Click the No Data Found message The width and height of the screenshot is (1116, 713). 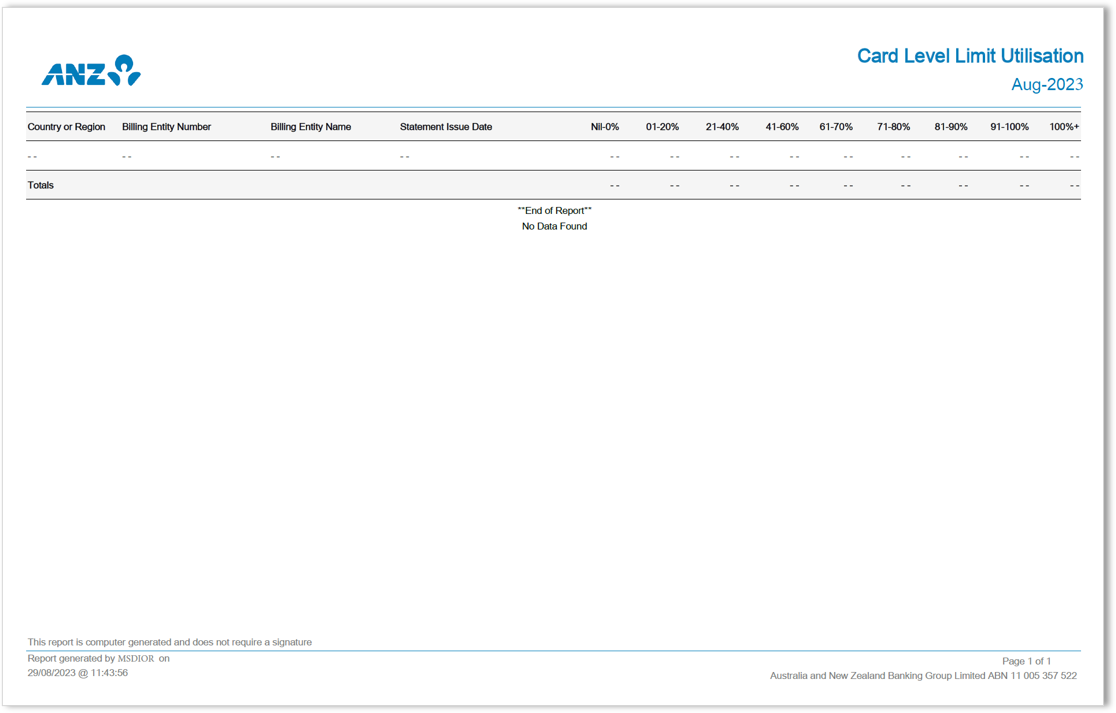[554, 226]
